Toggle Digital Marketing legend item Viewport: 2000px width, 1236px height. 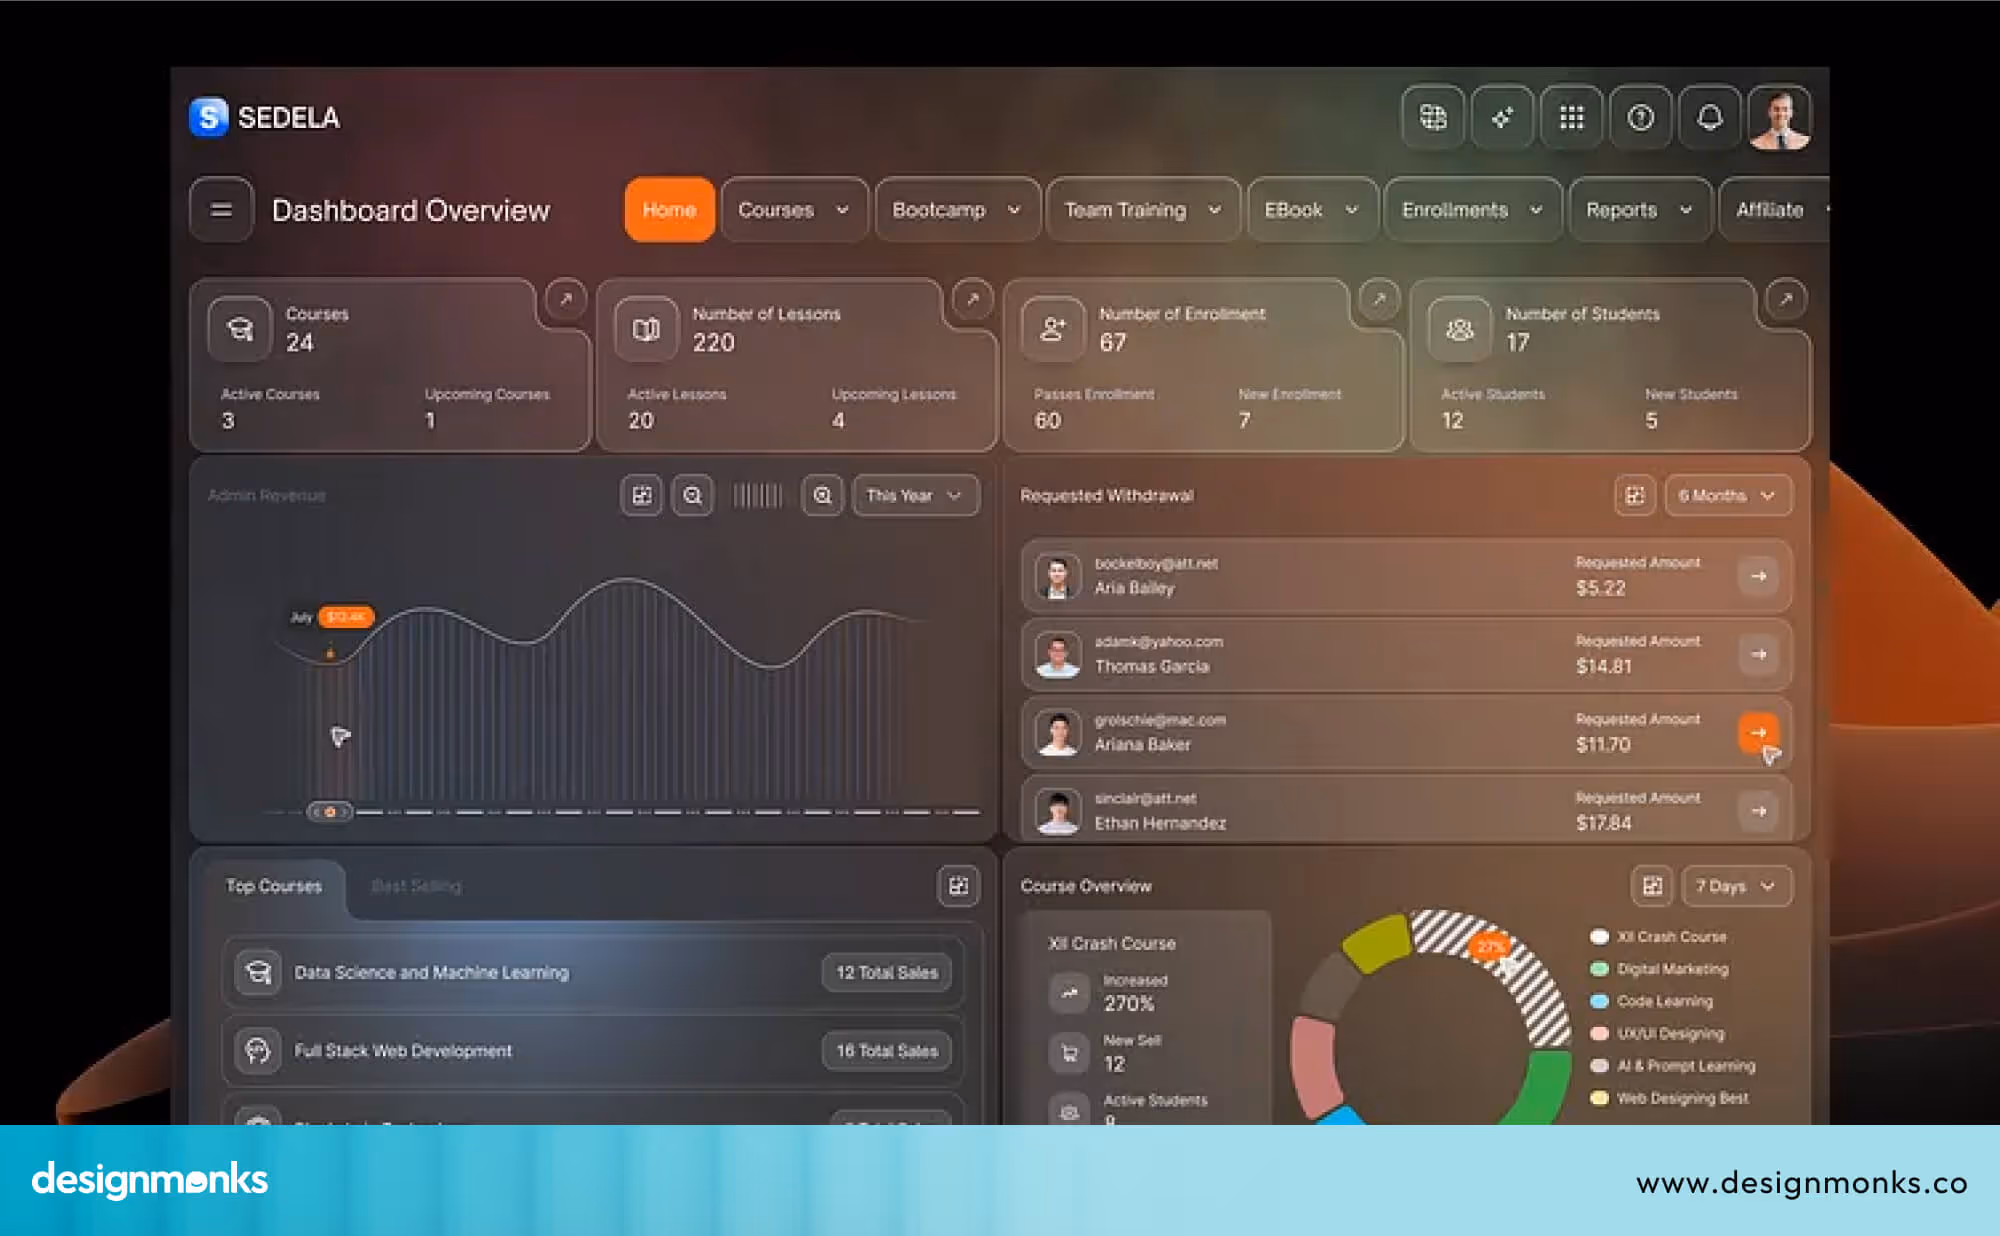tap(1671, 969)
